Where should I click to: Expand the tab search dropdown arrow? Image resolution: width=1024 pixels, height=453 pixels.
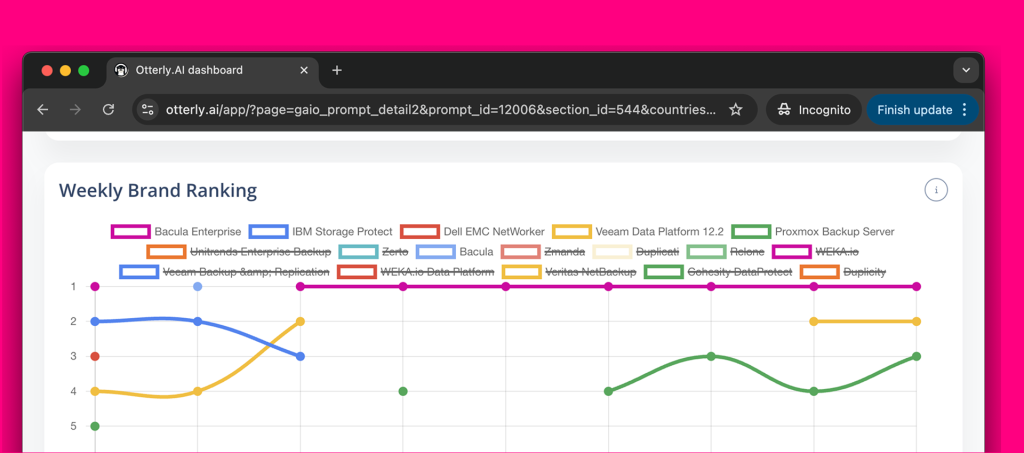click(965, 70)
